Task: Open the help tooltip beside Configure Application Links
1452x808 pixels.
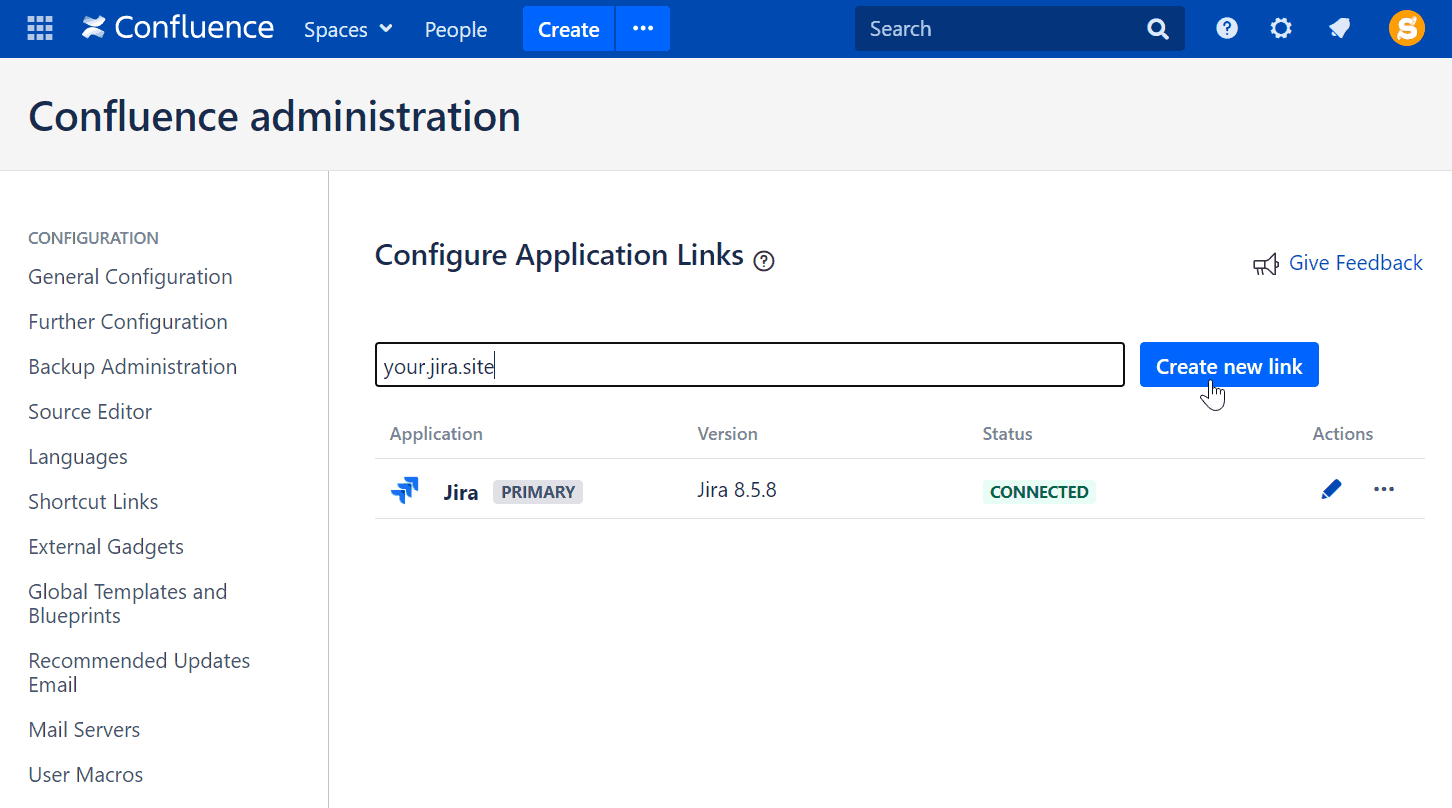Action: pos(763,260)
